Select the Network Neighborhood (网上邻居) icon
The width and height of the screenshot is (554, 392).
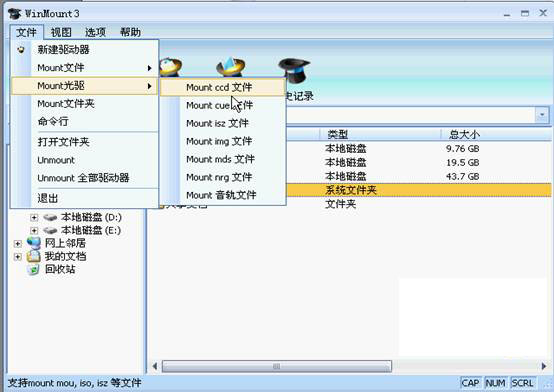34,243
